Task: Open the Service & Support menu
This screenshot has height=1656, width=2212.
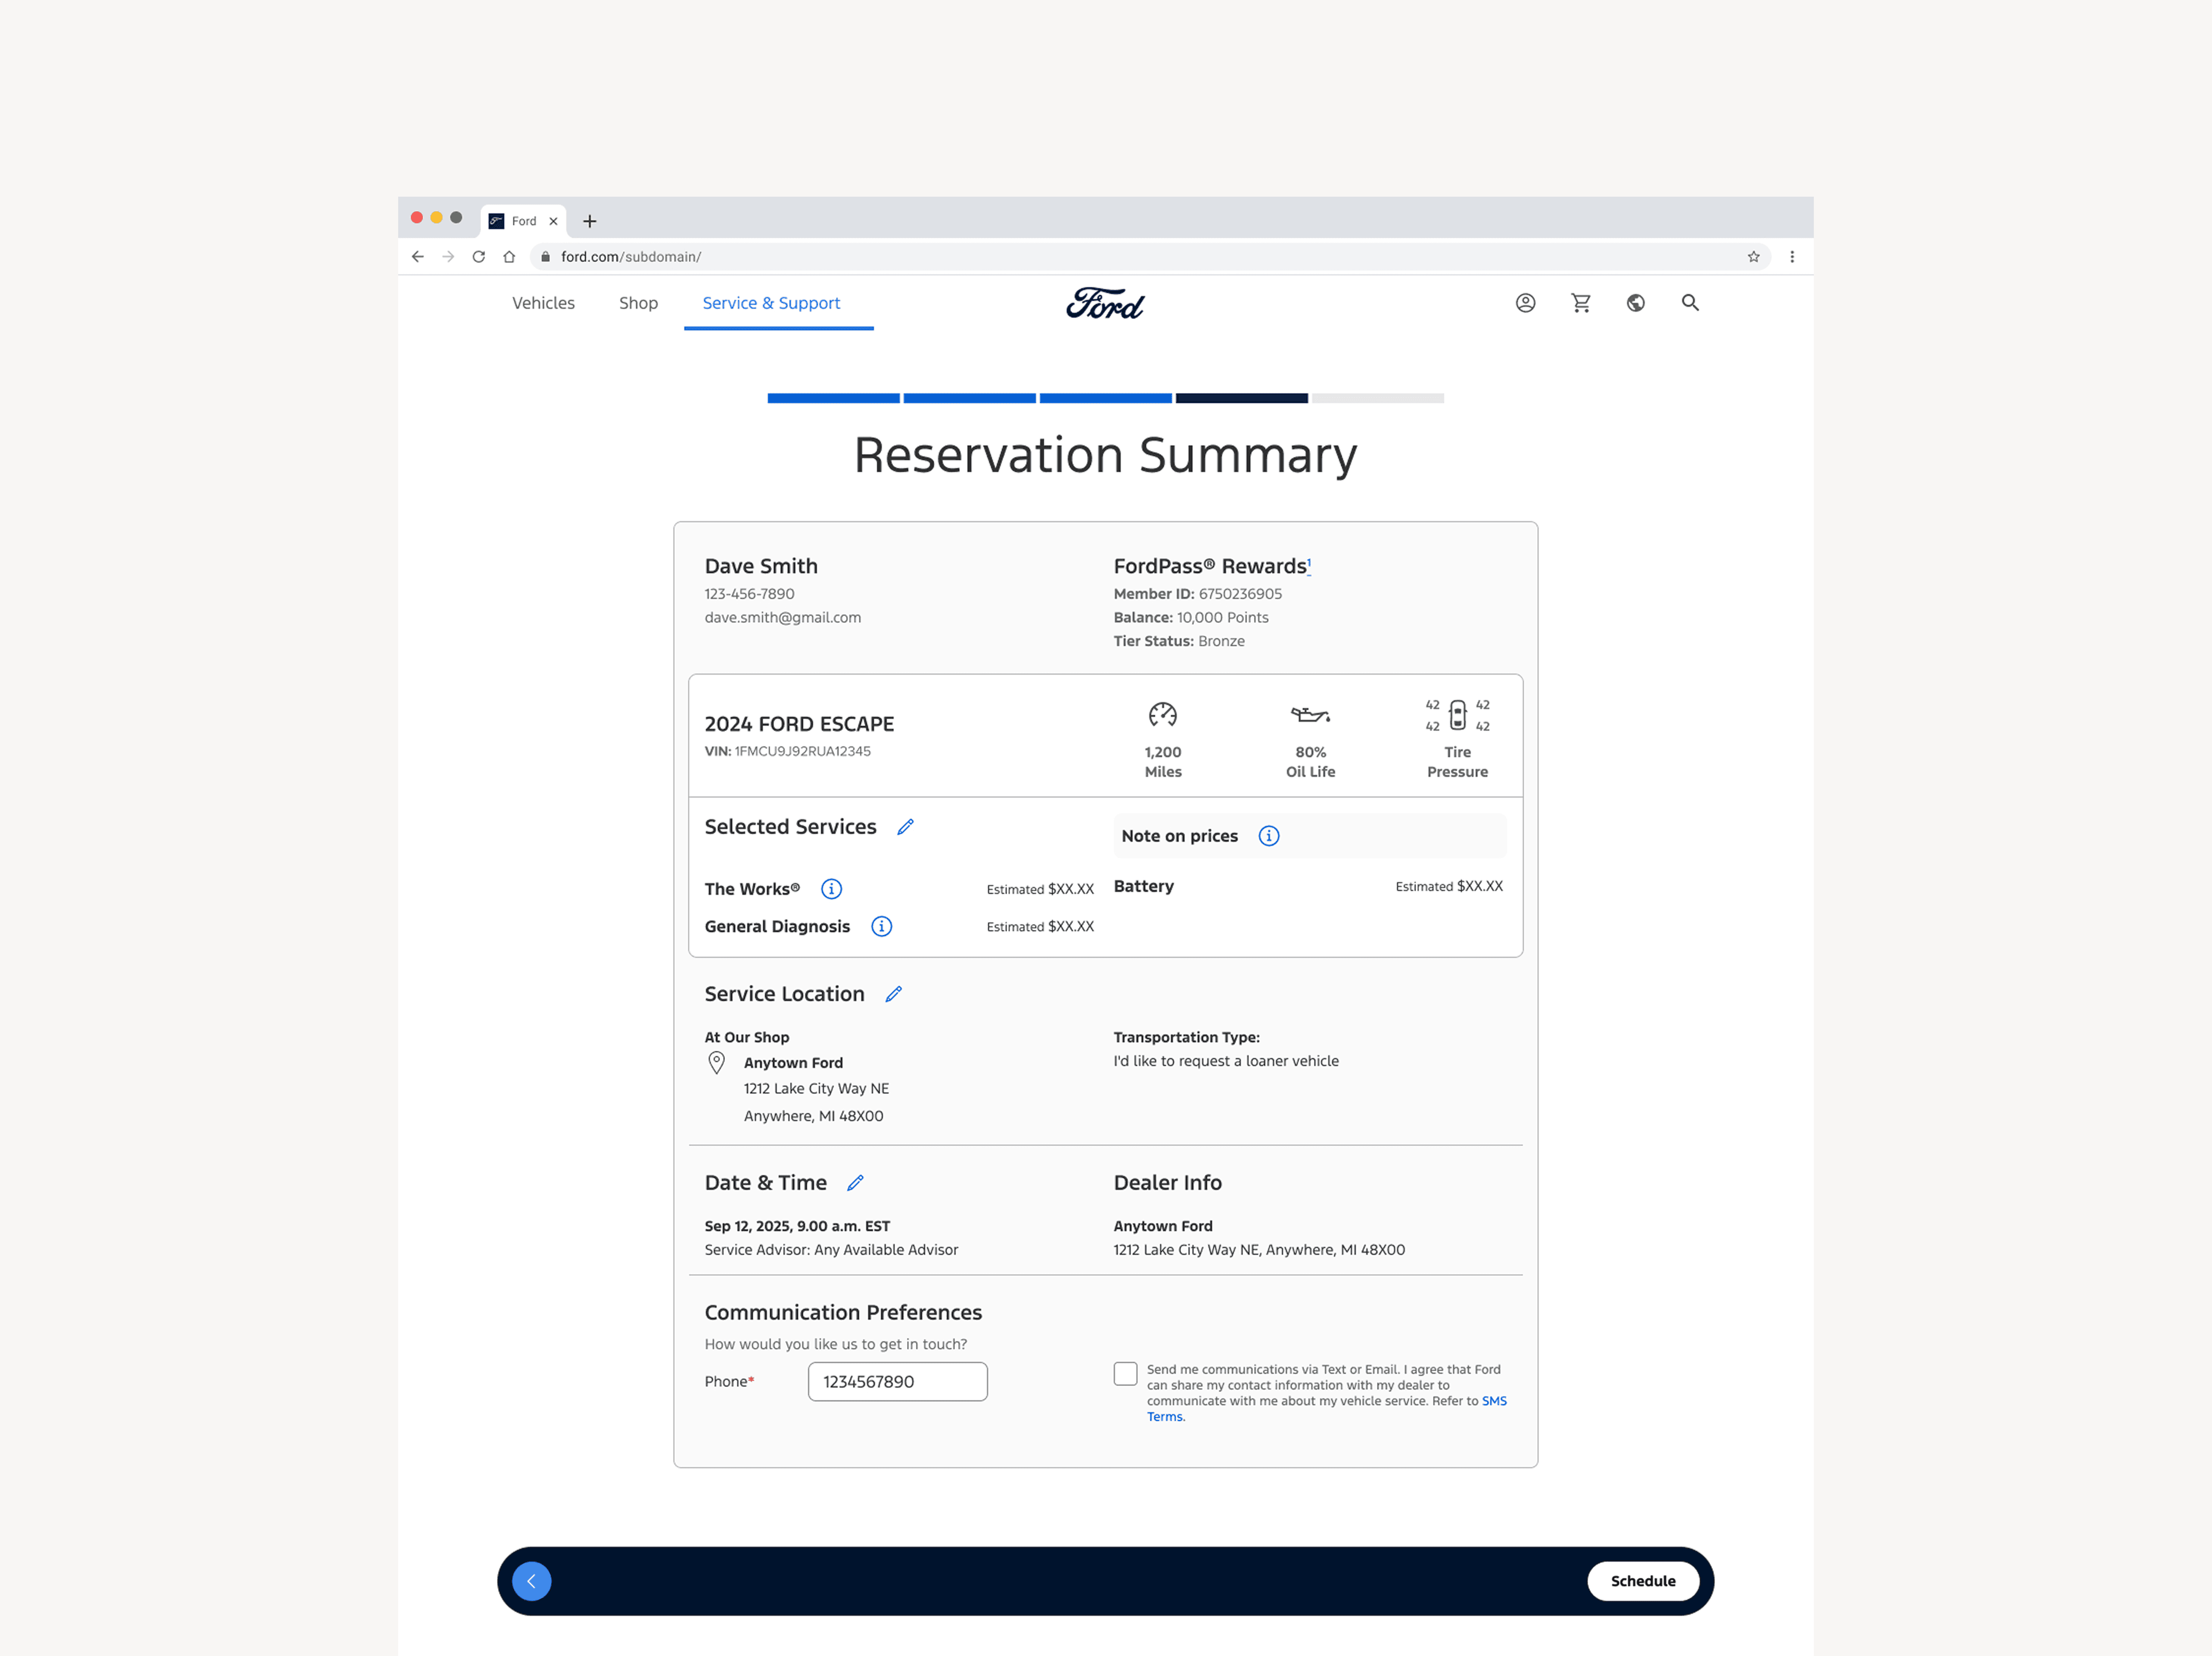Action: point(771,303)
